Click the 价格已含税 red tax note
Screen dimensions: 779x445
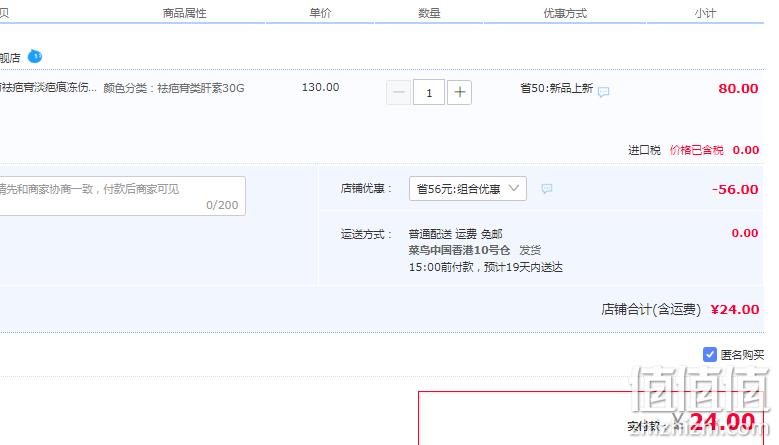click(x=697, y=150)
